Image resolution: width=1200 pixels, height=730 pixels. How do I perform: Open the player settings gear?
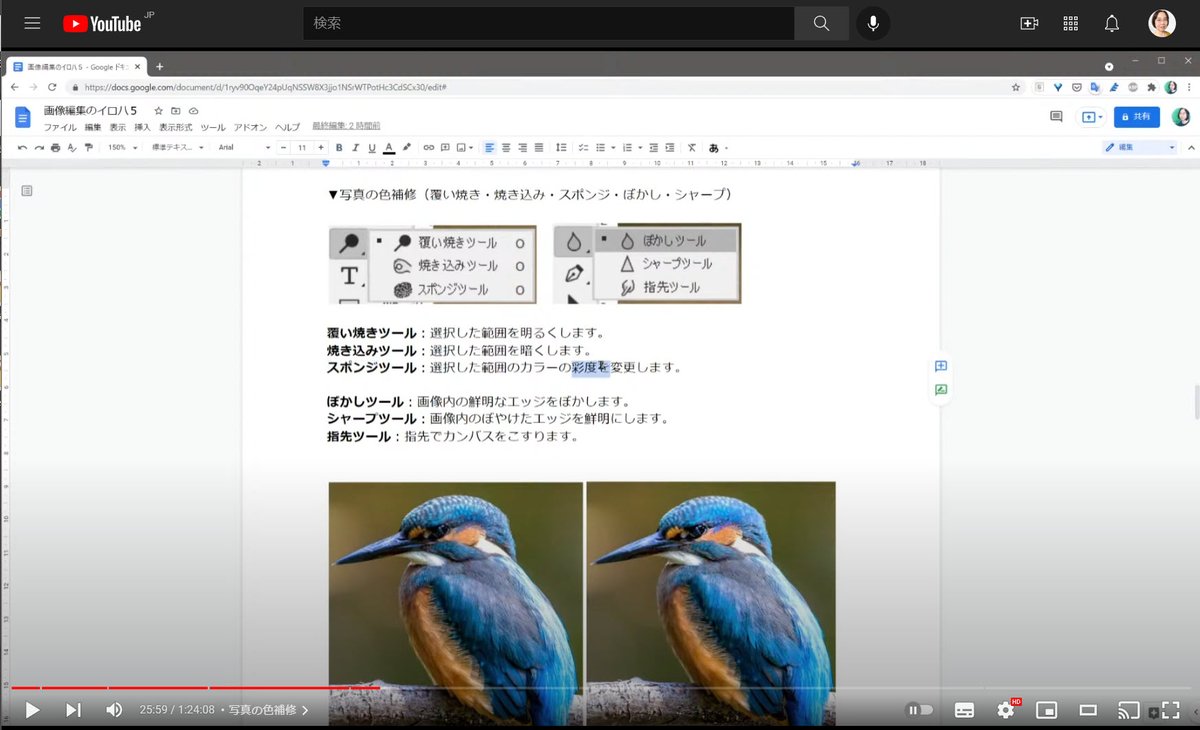(x=1006, y=710)
